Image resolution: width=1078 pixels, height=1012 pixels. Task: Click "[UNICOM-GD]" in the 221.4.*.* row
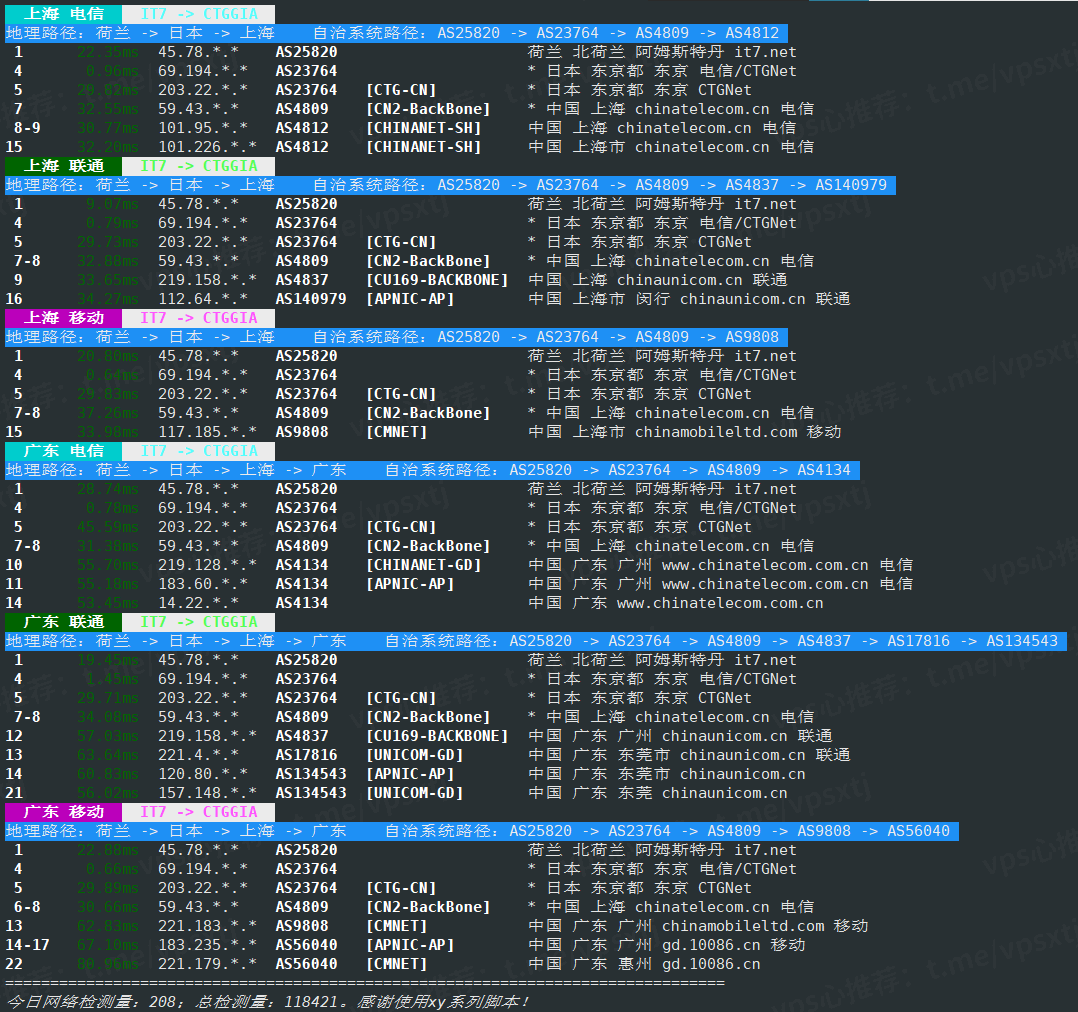tap(415, 755)
